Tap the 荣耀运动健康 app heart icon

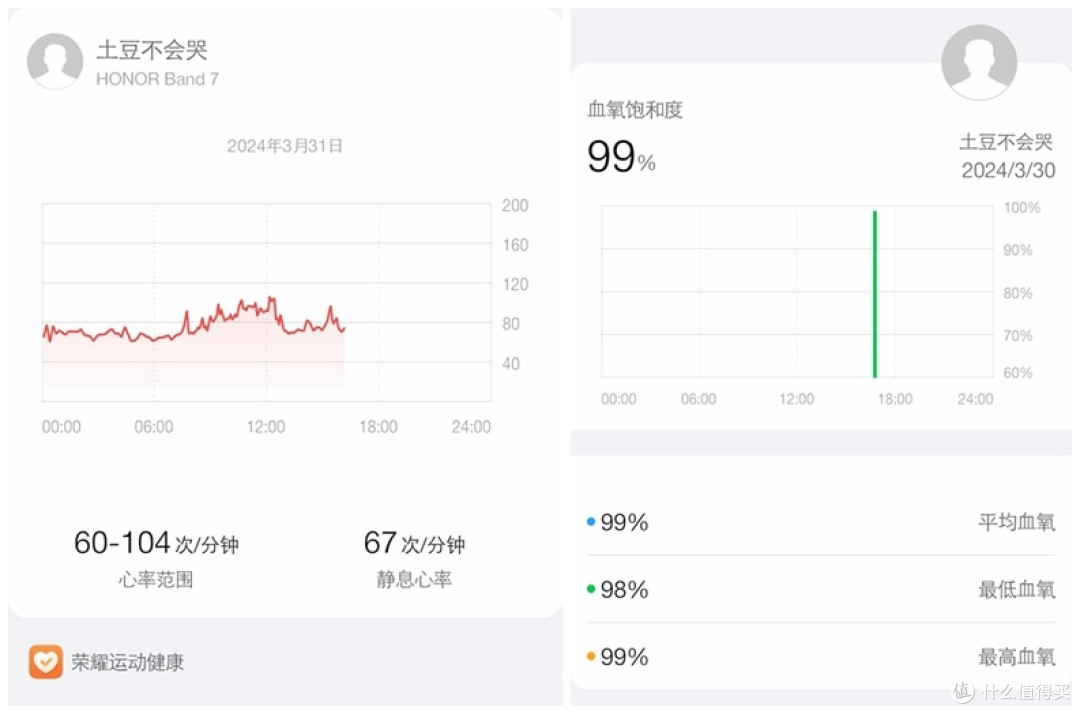click(45, 662)
